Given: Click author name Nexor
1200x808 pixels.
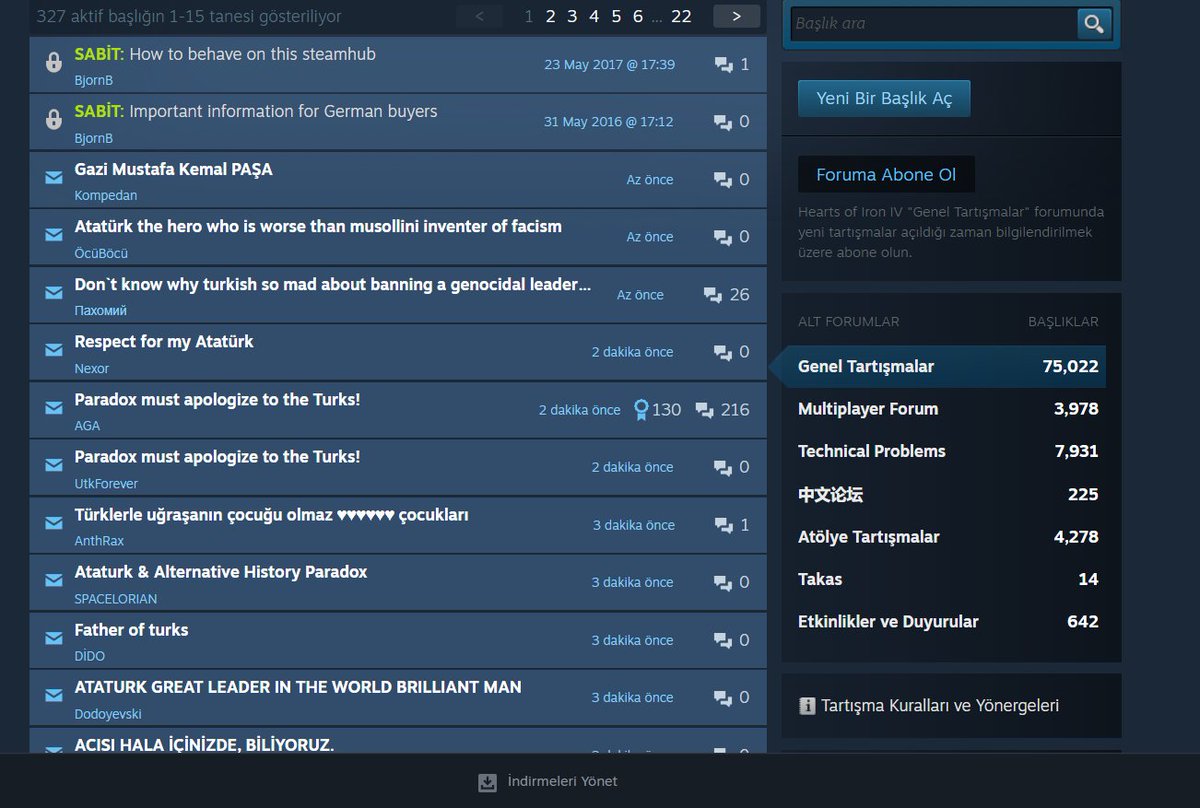Looking at the screenshot, I should pos(92,368).
